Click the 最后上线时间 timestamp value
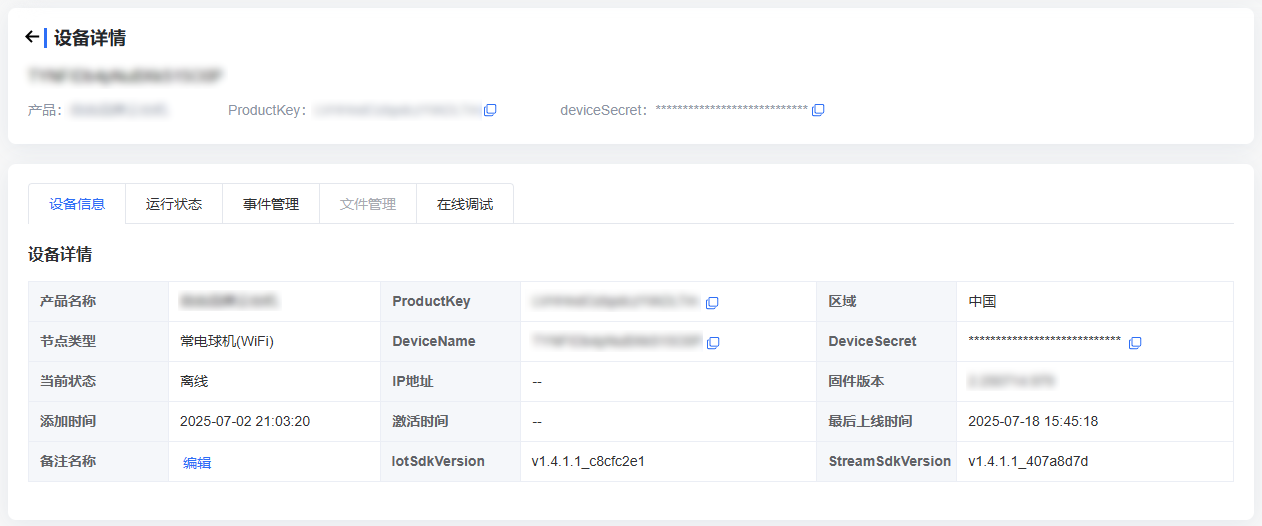The width and height of the screenshot is (1262, 526). point(1033,421)
